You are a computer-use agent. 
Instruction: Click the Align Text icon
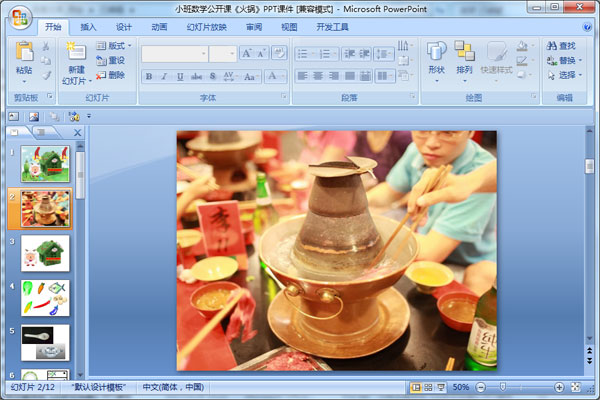[405, 60]
